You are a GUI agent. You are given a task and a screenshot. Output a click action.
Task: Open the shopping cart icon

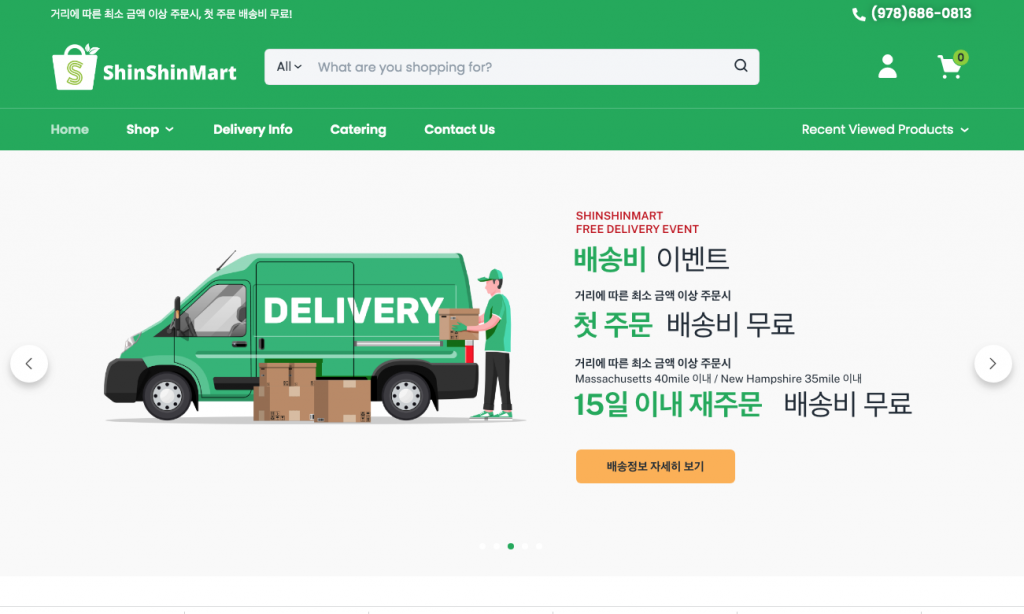coord(952,65)
